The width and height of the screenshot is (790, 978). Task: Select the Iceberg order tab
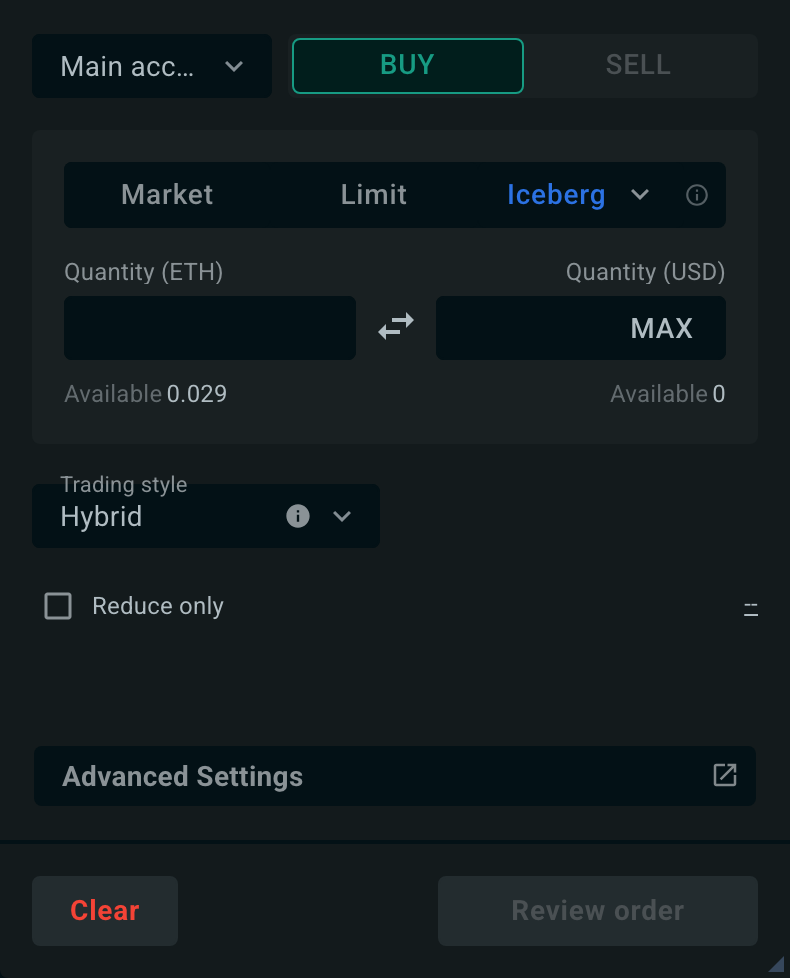[556, 195]
